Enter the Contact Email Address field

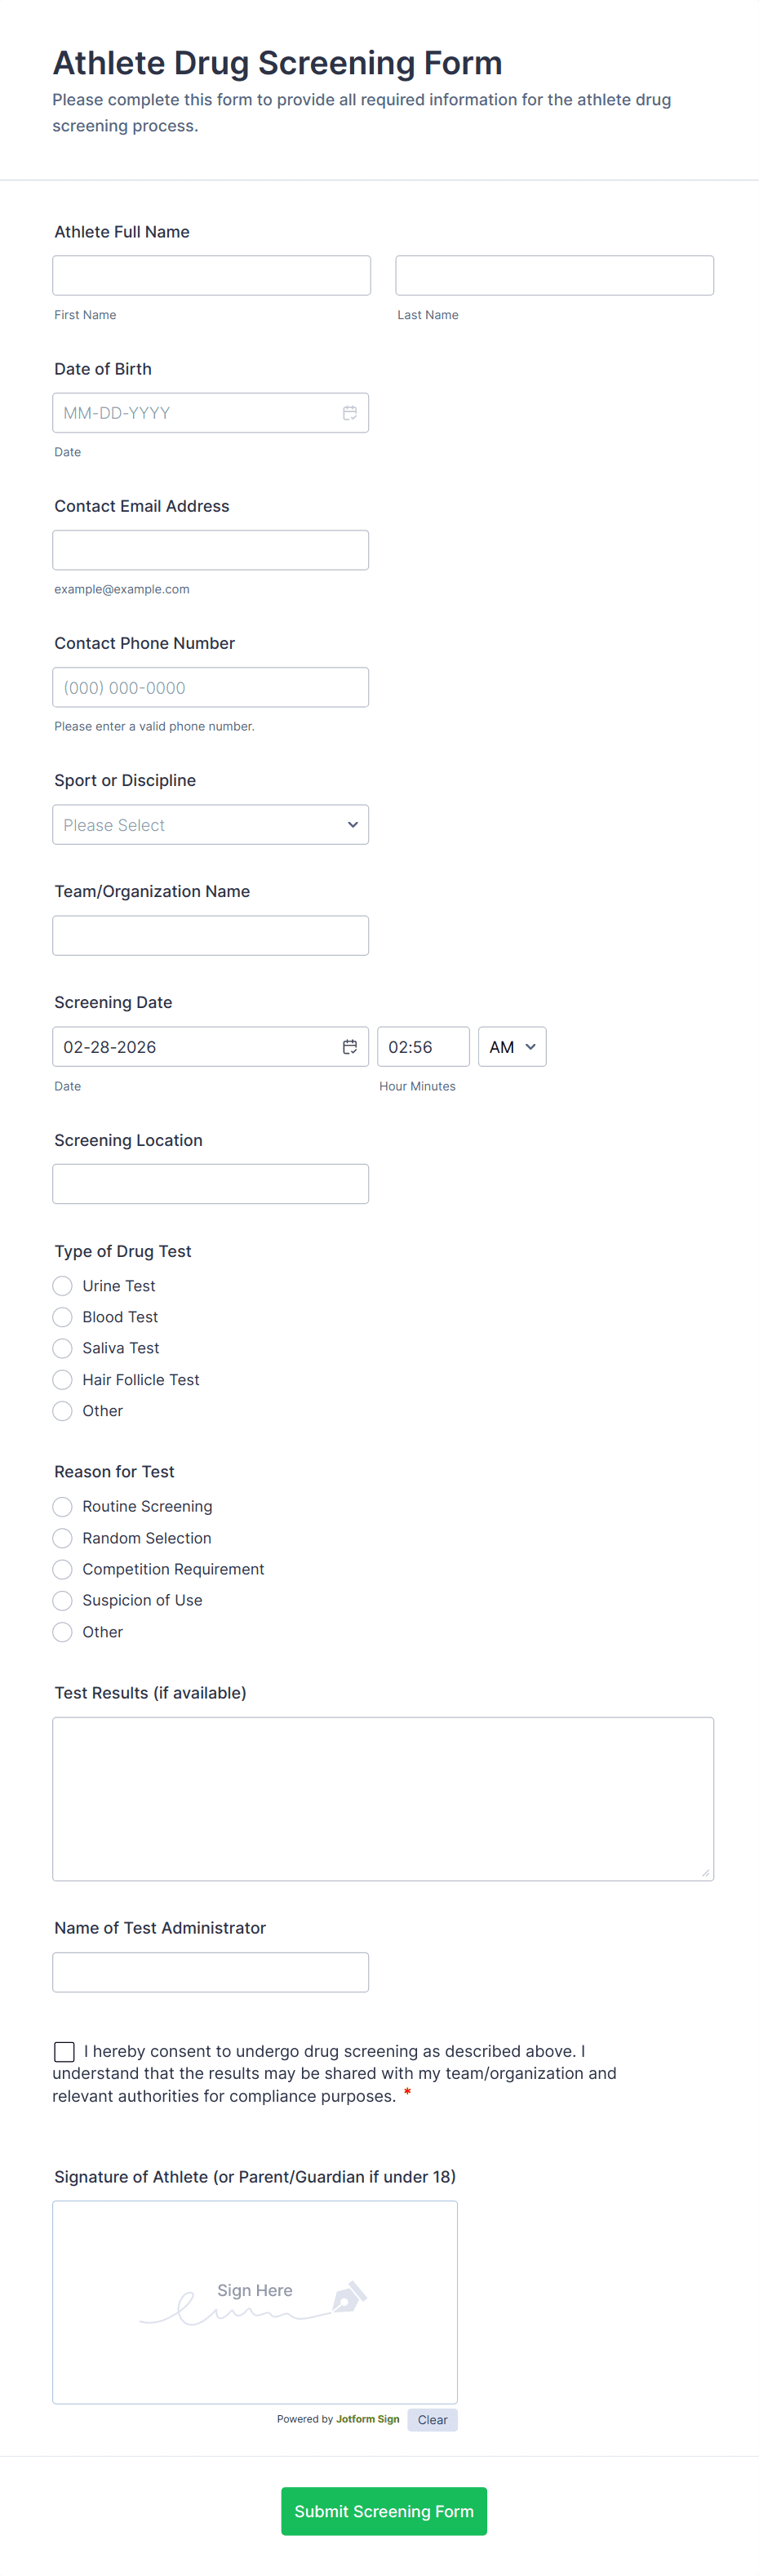(x=210, y=550)
